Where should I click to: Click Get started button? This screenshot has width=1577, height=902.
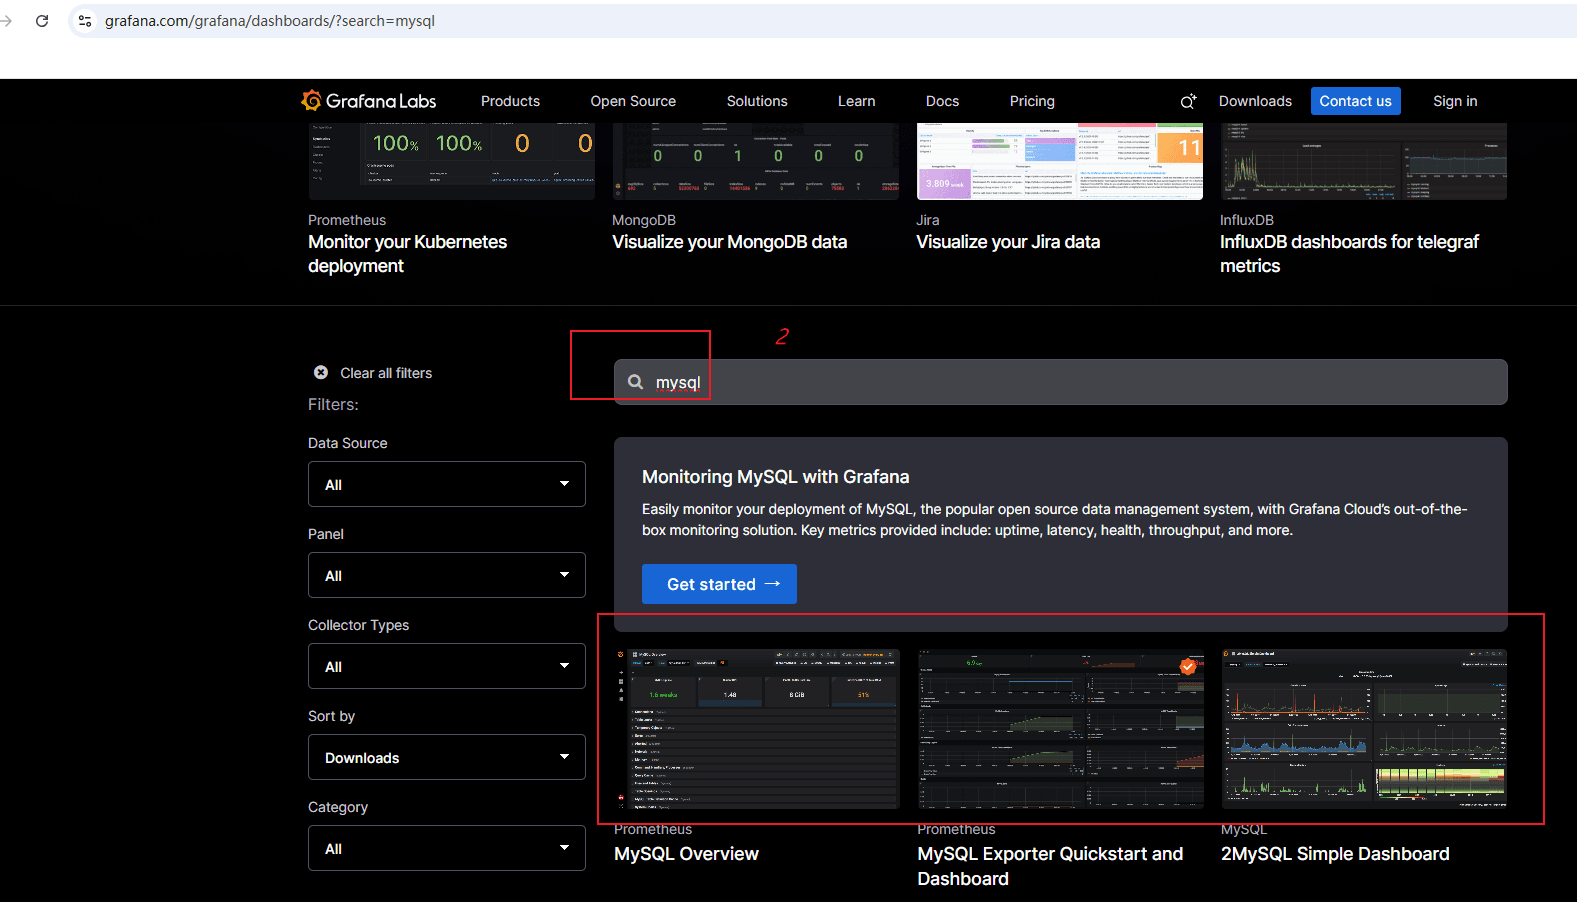click(x=719, y=584)
